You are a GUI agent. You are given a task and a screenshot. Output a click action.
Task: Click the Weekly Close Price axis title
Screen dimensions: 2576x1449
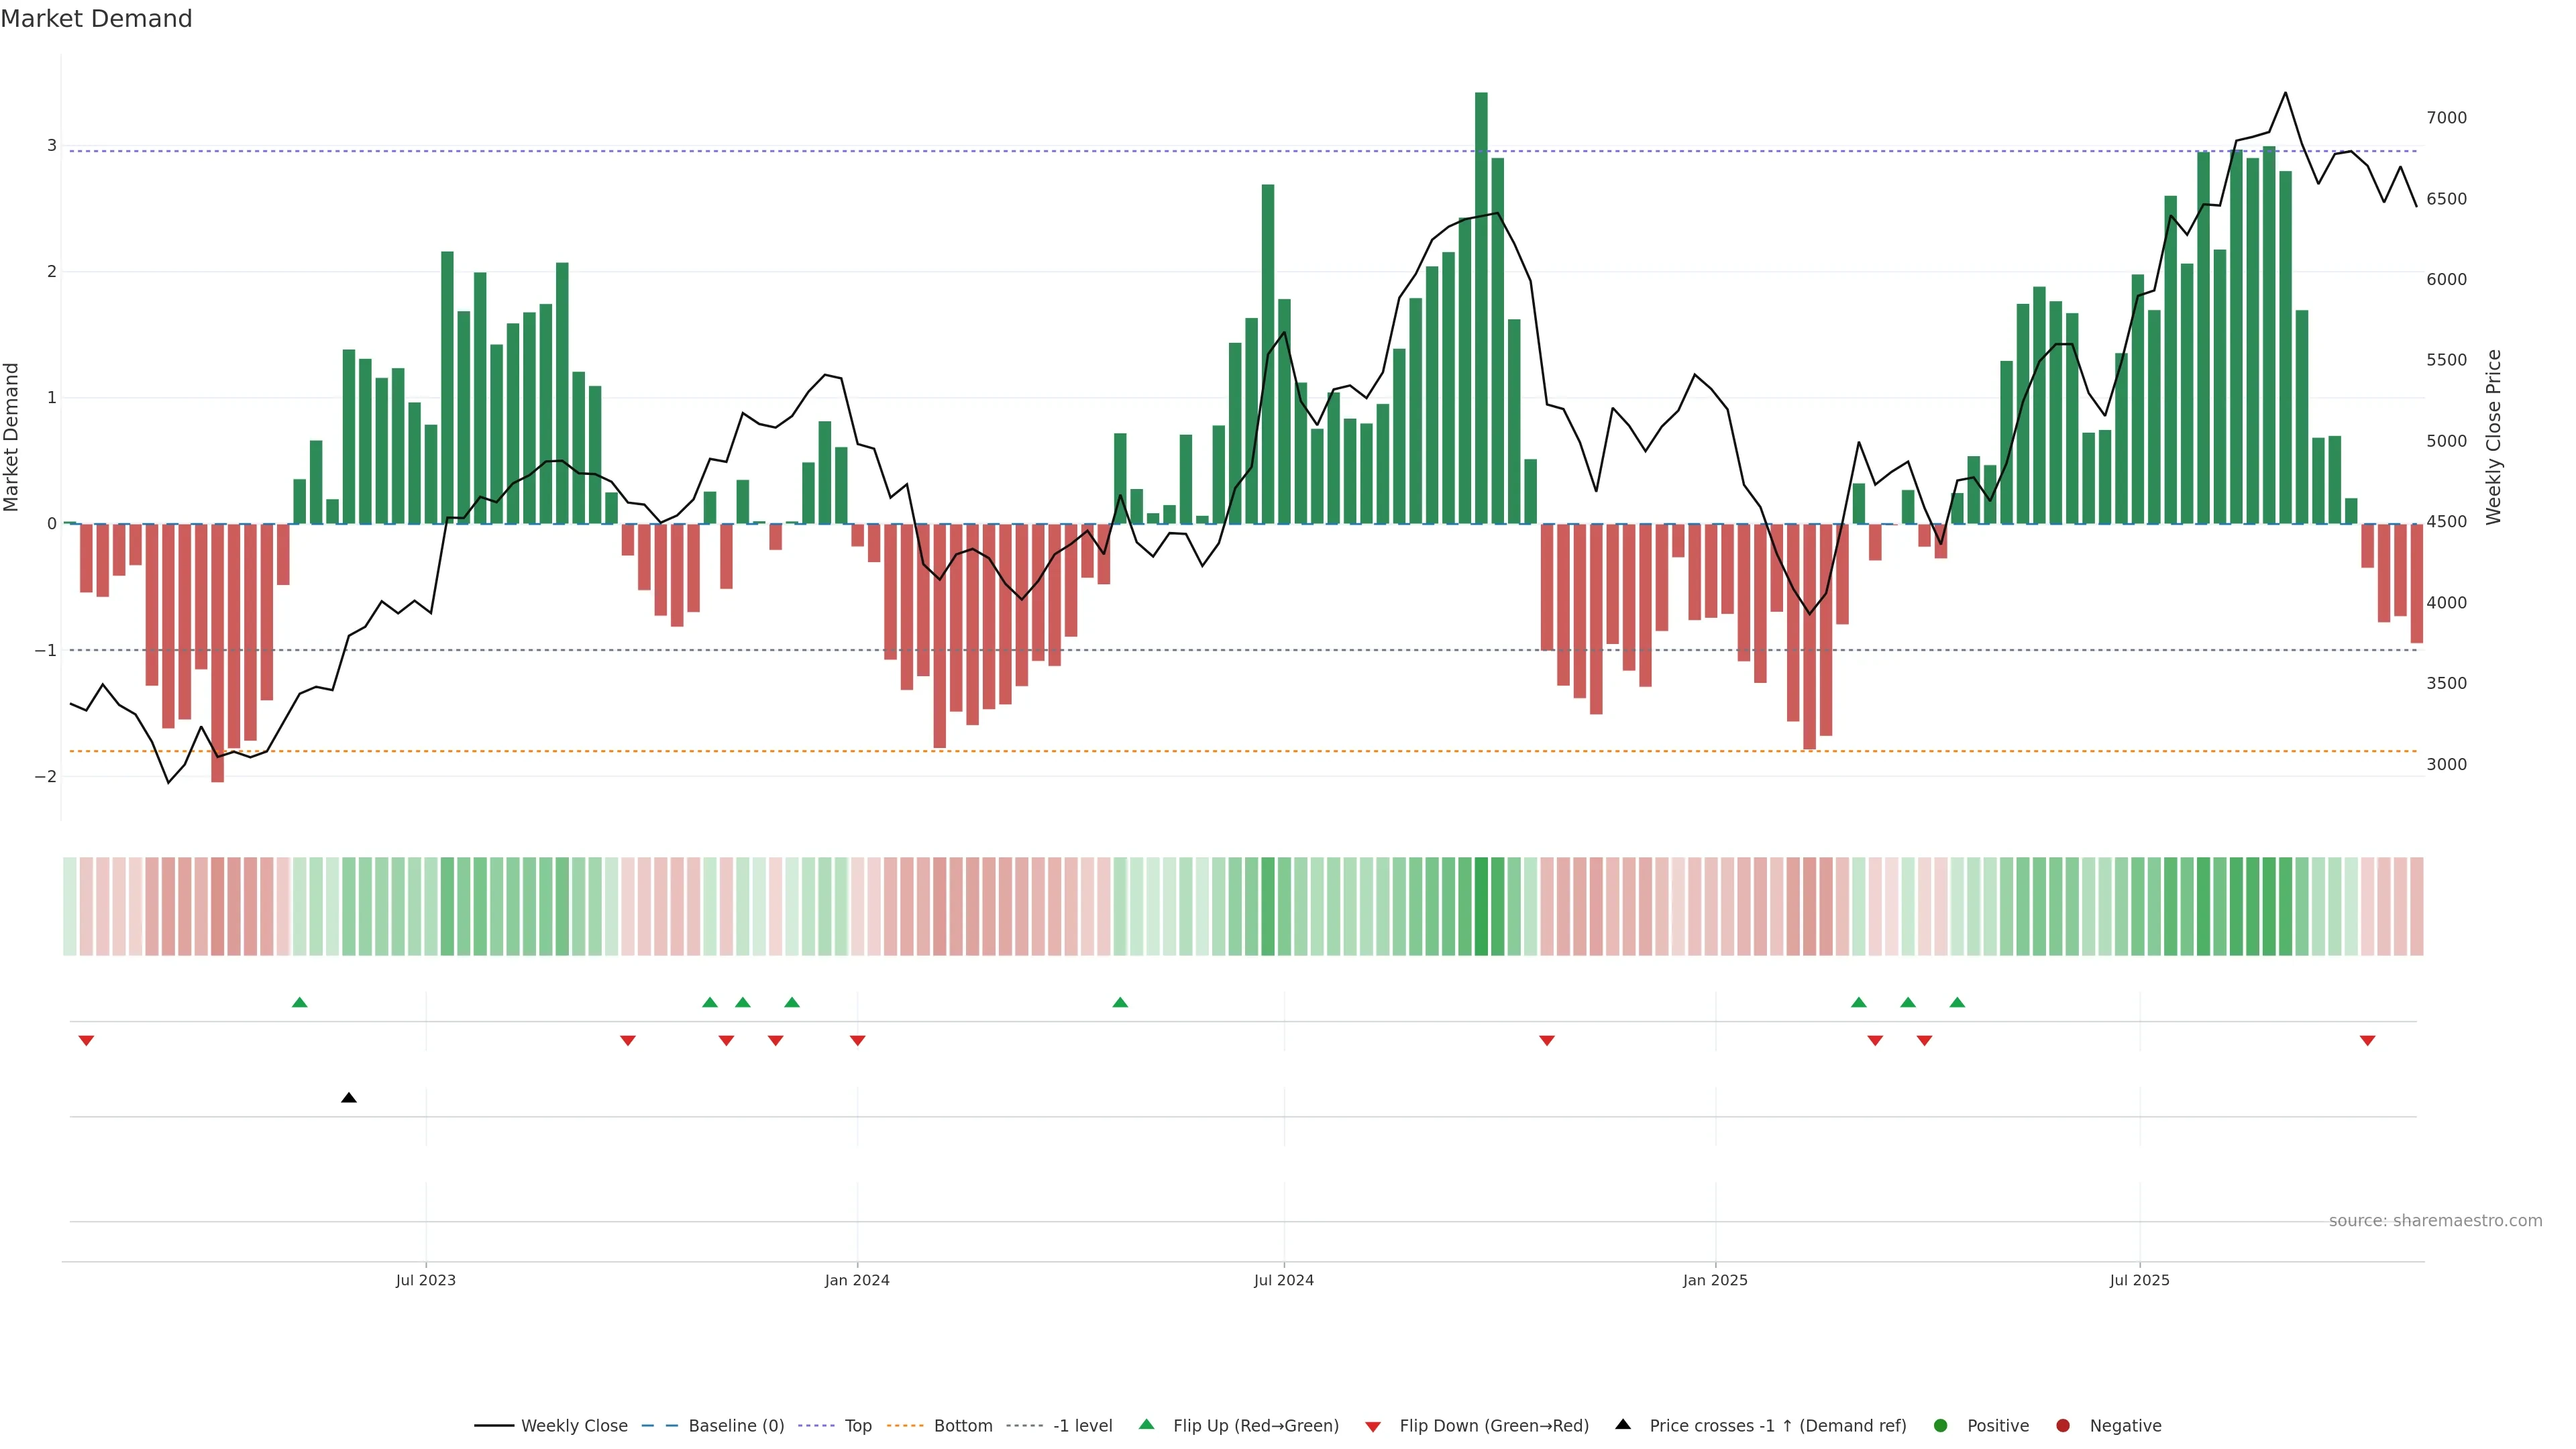coord(2493,437)
